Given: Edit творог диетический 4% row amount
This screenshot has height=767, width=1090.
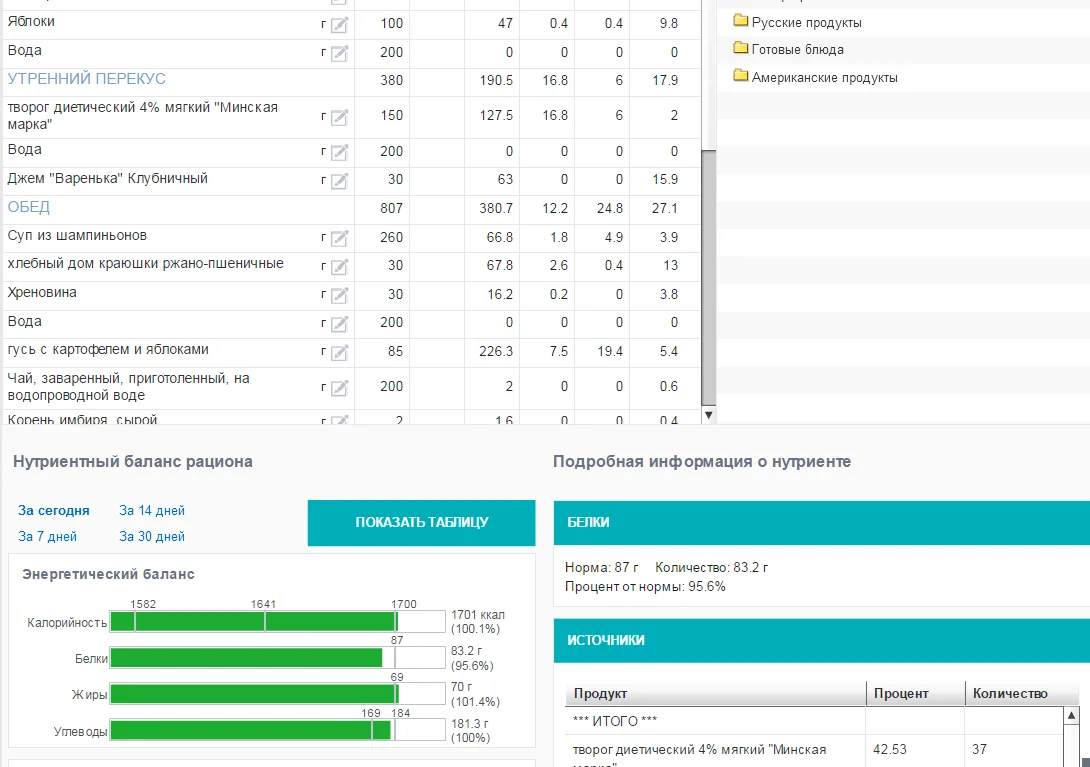Looking at the screenshot, I should point(339,118).
